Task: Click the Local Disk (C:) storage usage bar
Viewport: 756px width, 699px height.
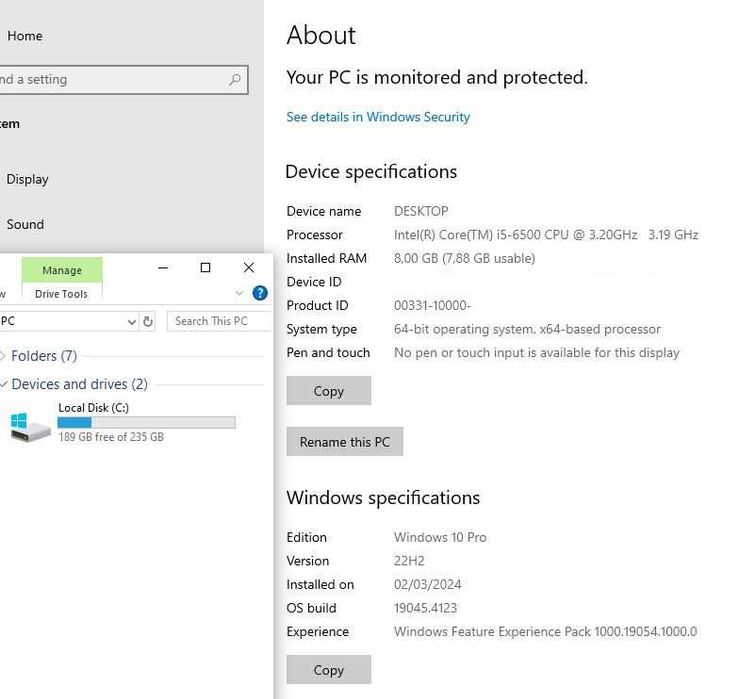Action: [x=146, y=423]
